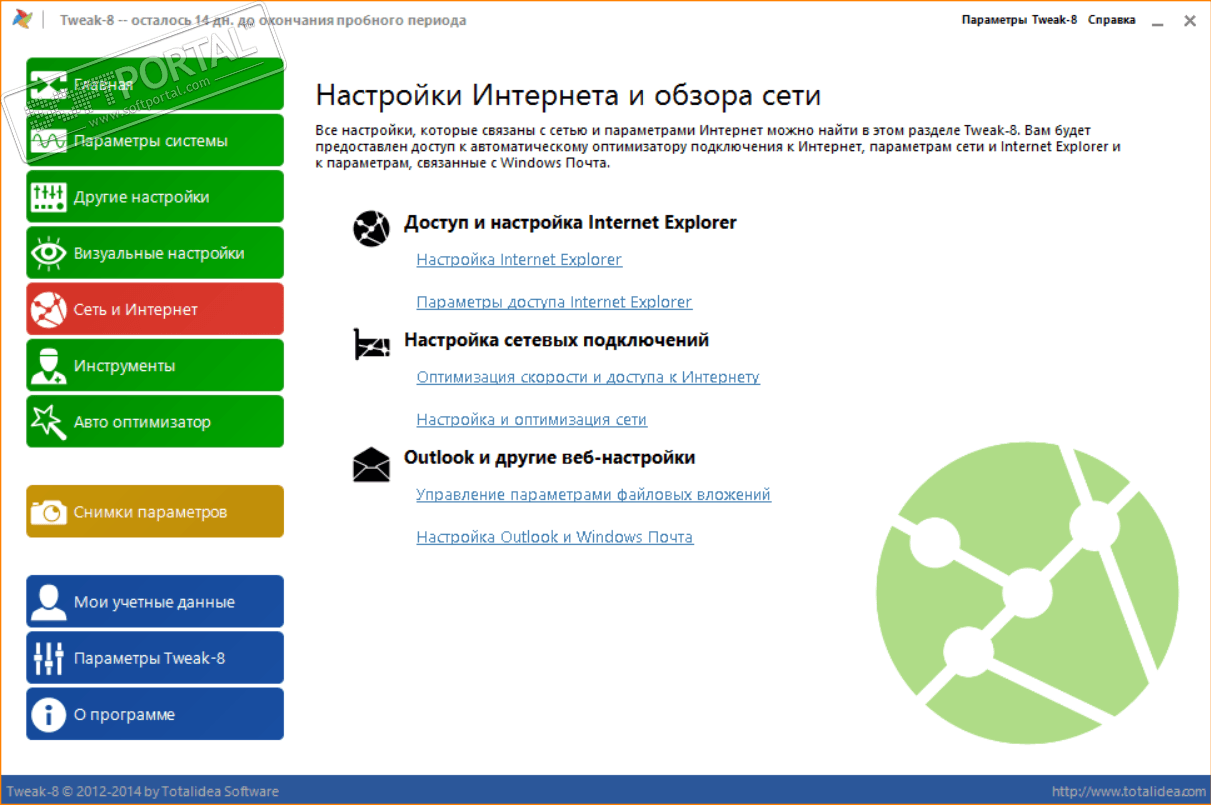Click the envelope icon beside Outlook heading
The image size is (1211, 805).
(371, 463)
